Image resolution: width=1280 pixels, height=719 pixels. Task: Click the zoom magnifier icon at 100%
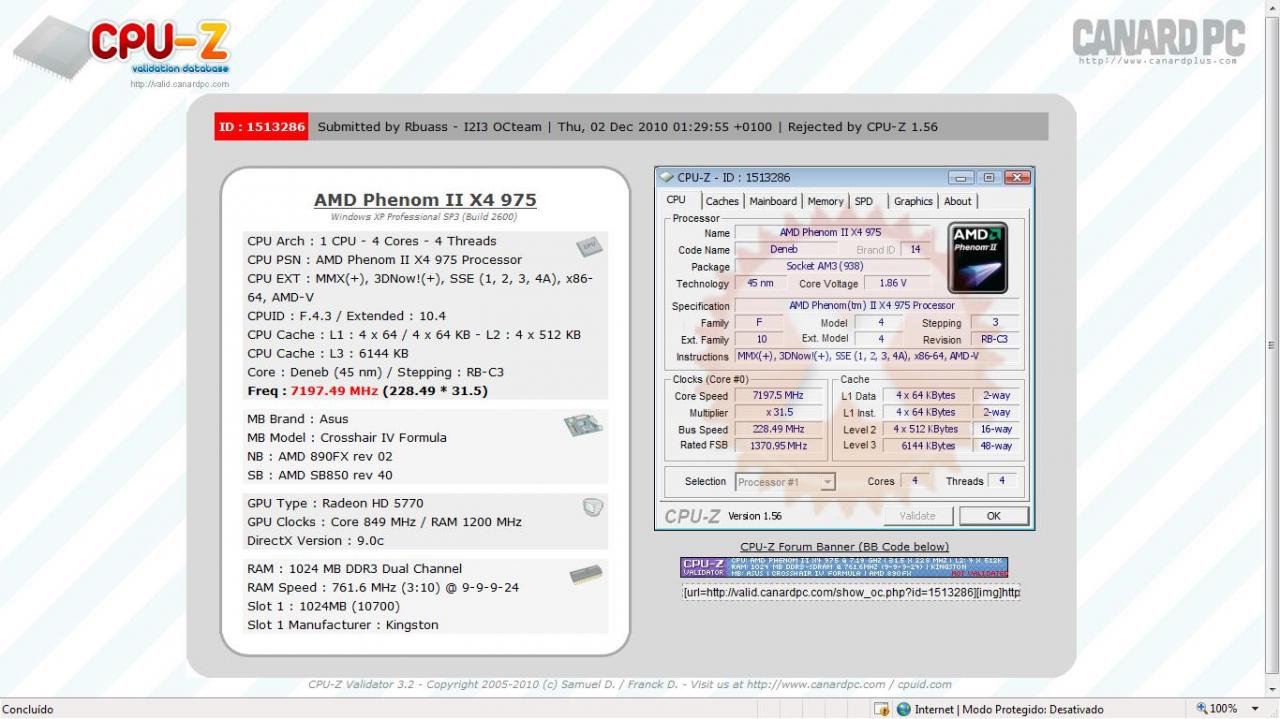[x=1202, y=709]
